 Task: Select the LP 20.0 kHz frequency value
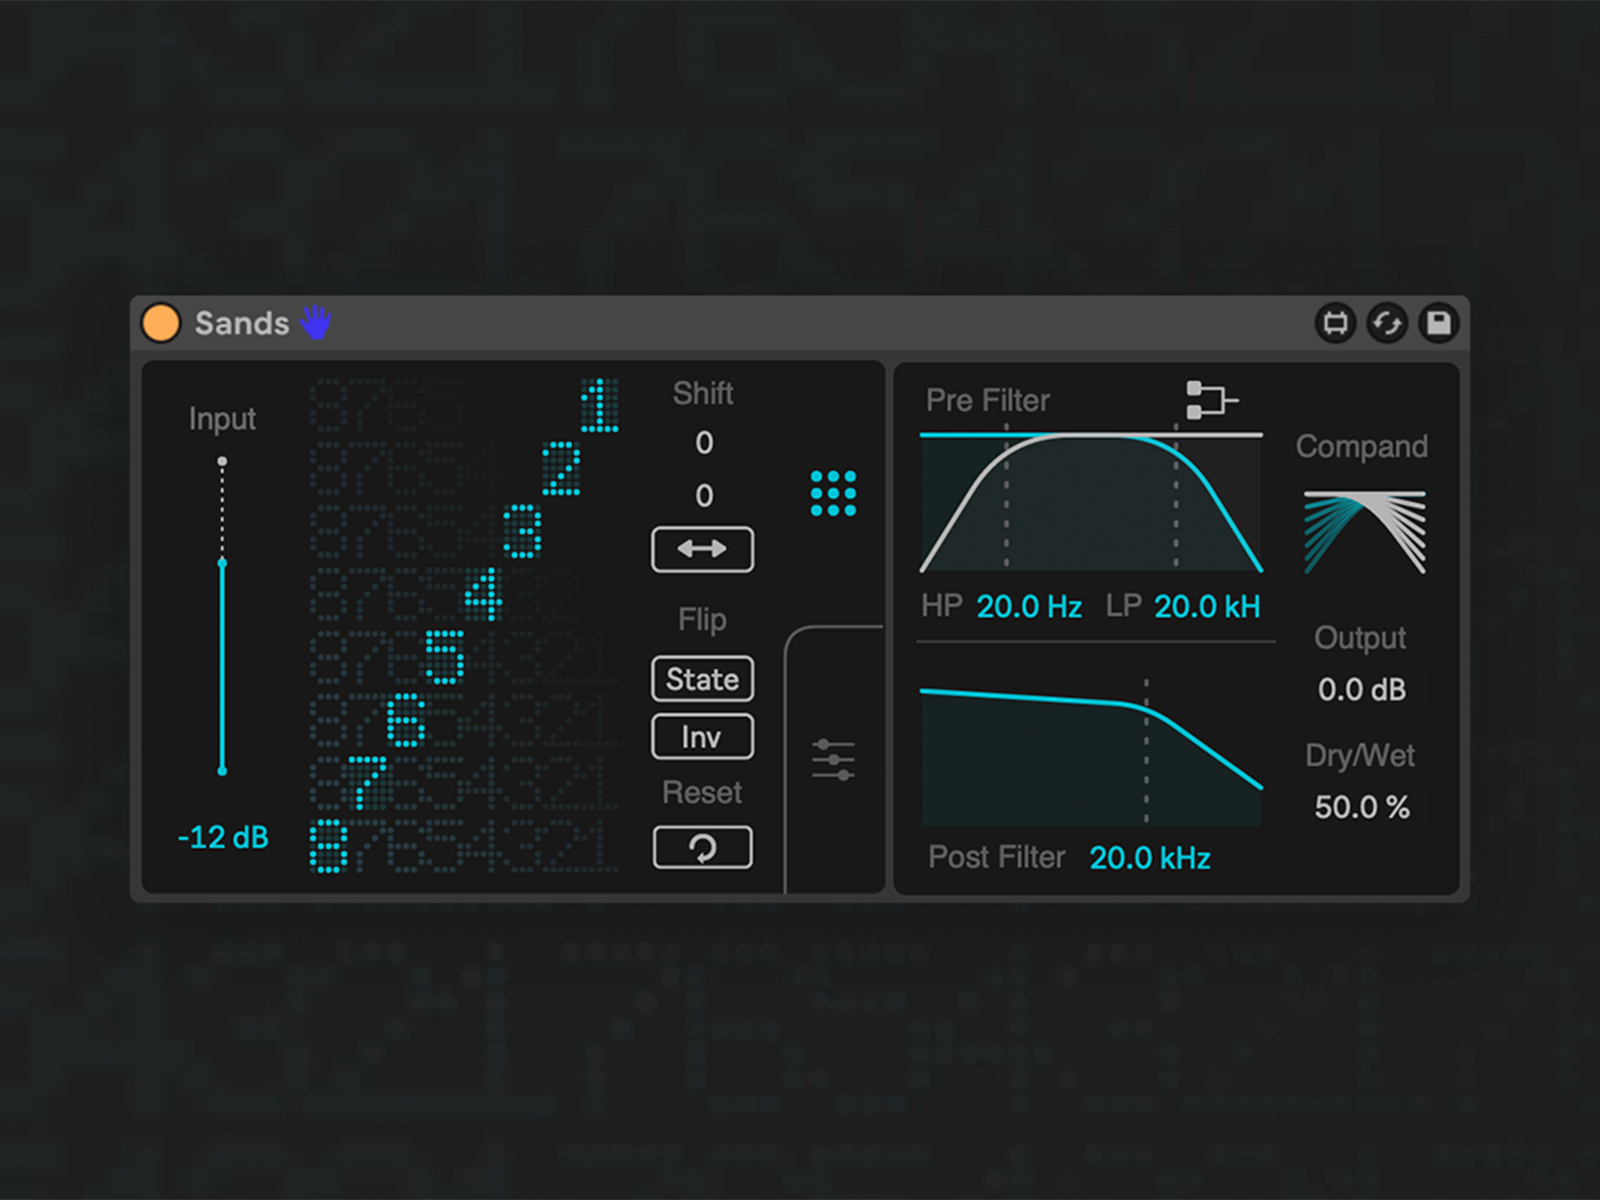point(1207,607)
